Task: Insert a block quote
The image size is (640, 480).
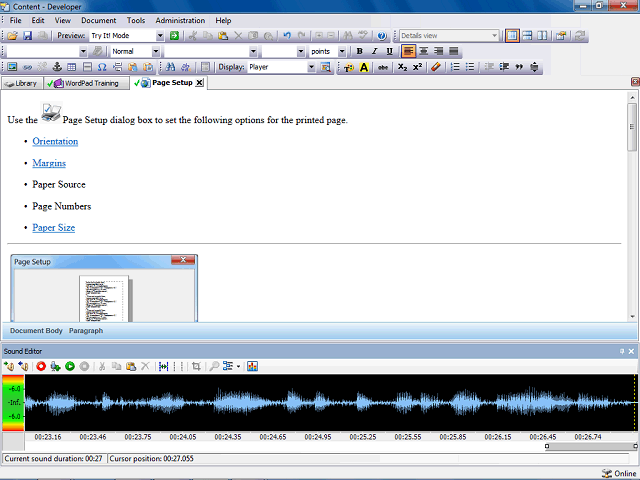Action: click(x=519, y=67)
